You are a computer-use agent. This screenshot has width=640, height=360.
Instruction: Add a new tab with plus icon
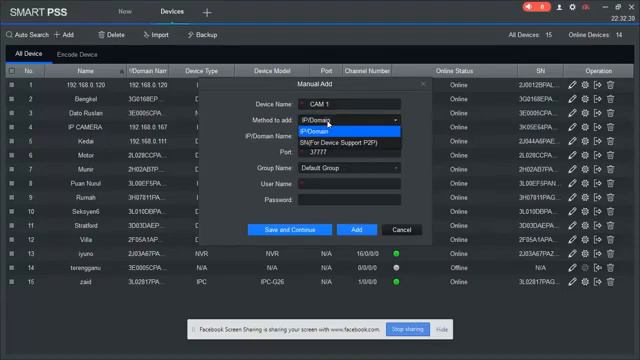(x=207, y=13)
